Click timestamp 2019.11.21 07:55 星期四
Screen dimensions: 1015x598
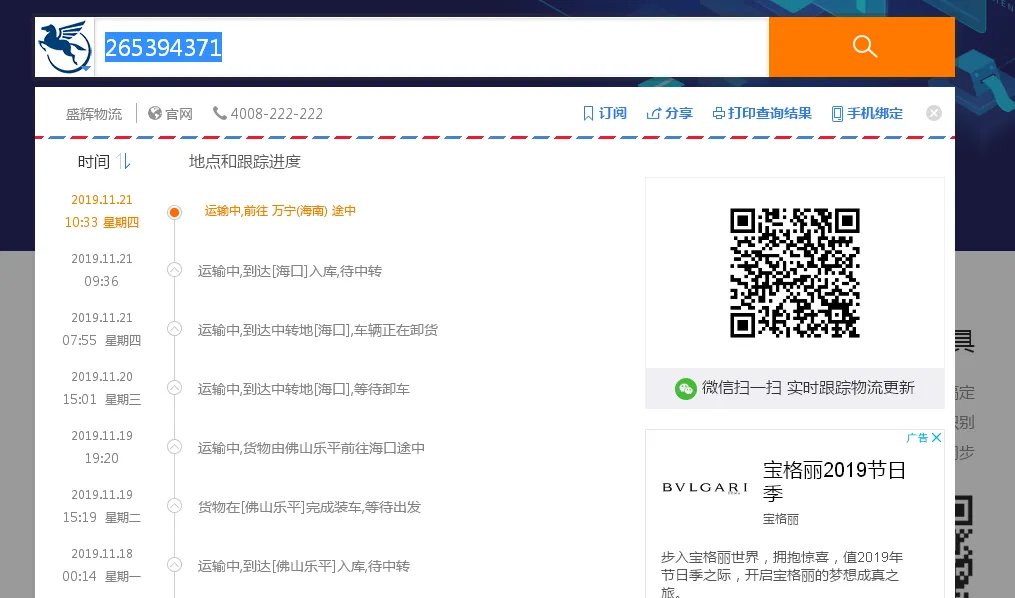click(x=102, y=329)
